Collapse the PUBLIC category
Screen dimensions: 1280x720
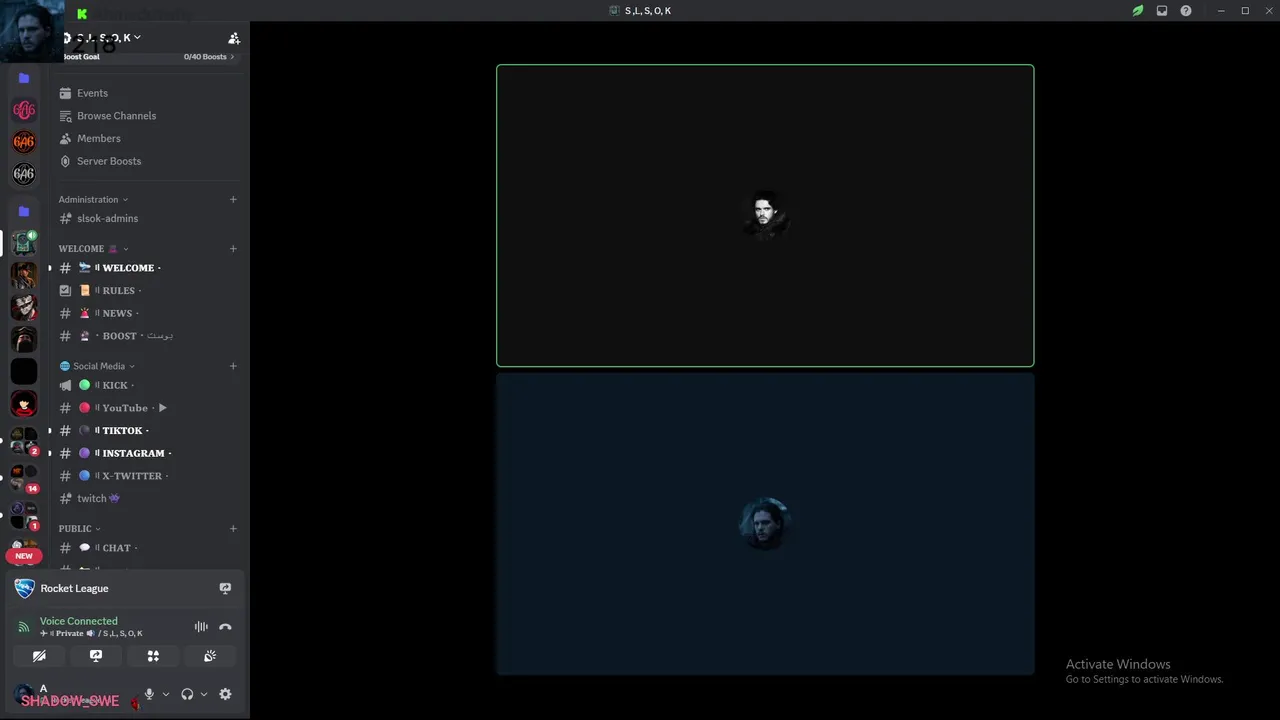[x=79, y=528]
